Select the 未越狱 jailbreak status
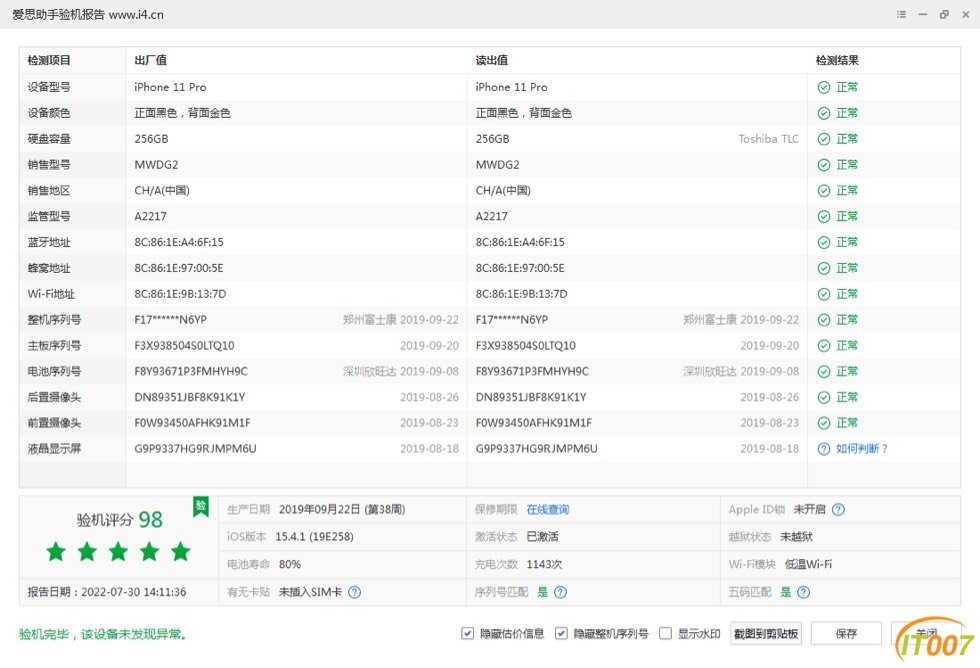 tap(796, 537)
